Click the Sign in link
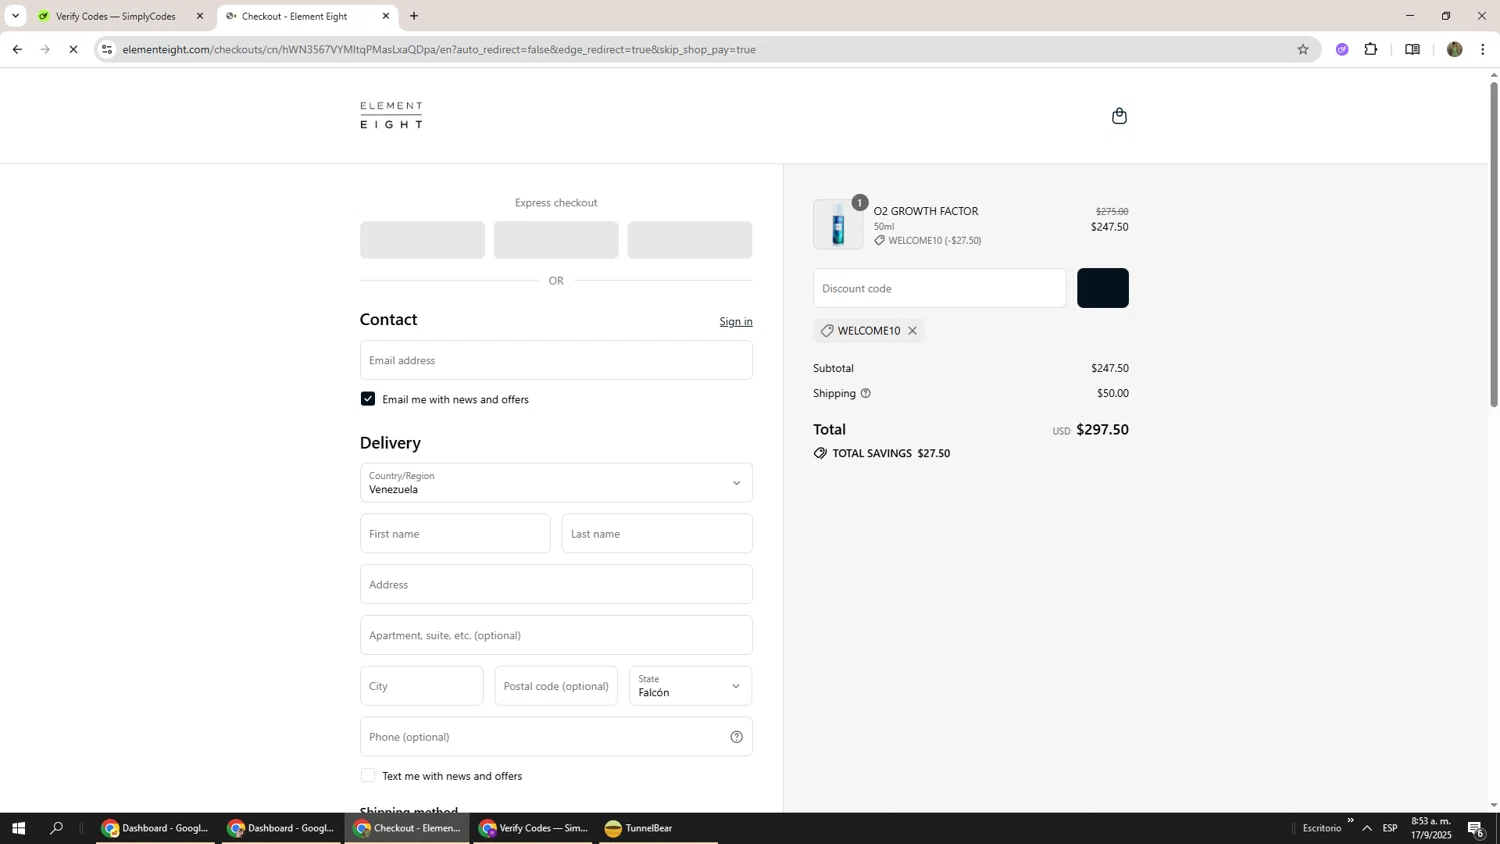Screen dimensions: 1500x844 tap(736, 321)
